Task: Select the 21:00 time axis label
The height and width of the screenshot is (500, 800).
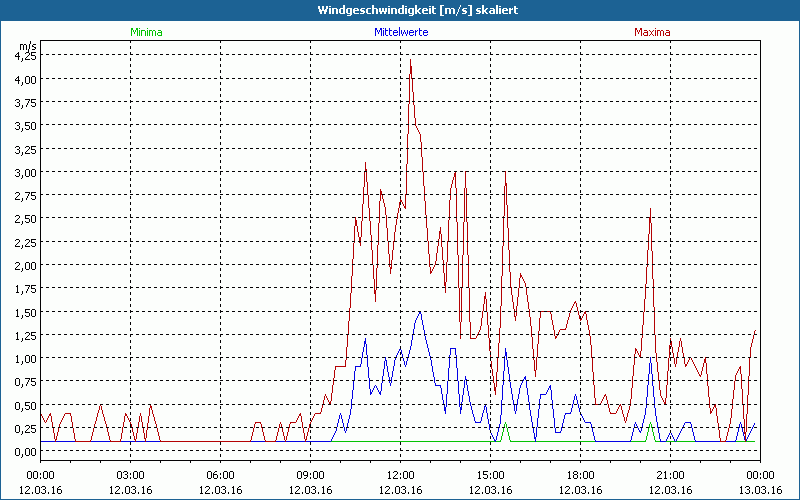Action: [670, 474]
